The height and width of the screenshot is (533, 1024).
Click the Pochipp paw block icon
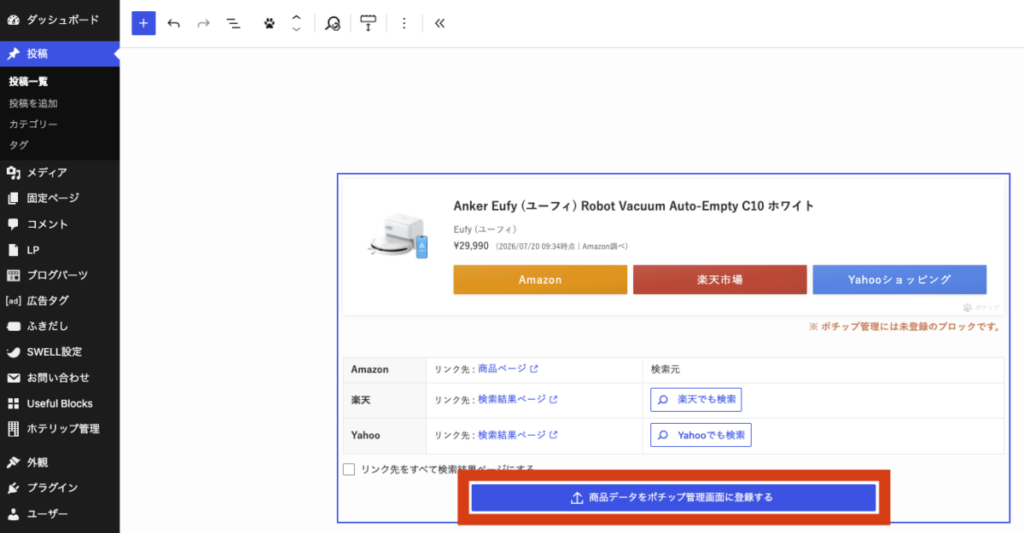[x=269, y=24]
